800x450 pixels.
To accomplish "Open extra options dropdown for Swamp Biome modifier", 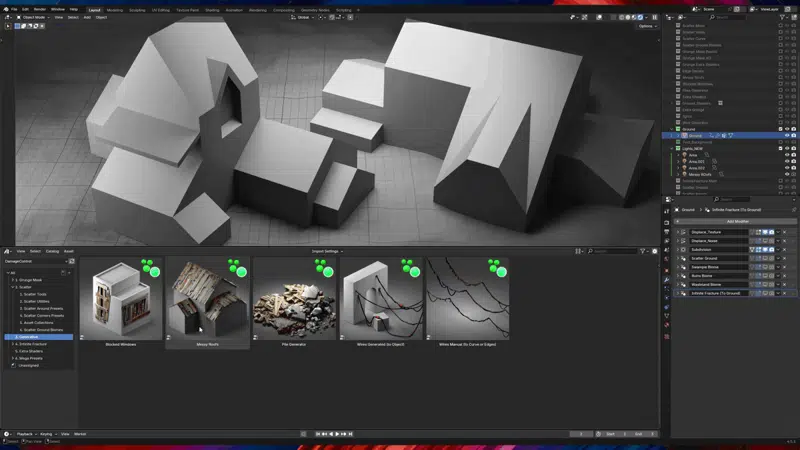I will [778, 267].
